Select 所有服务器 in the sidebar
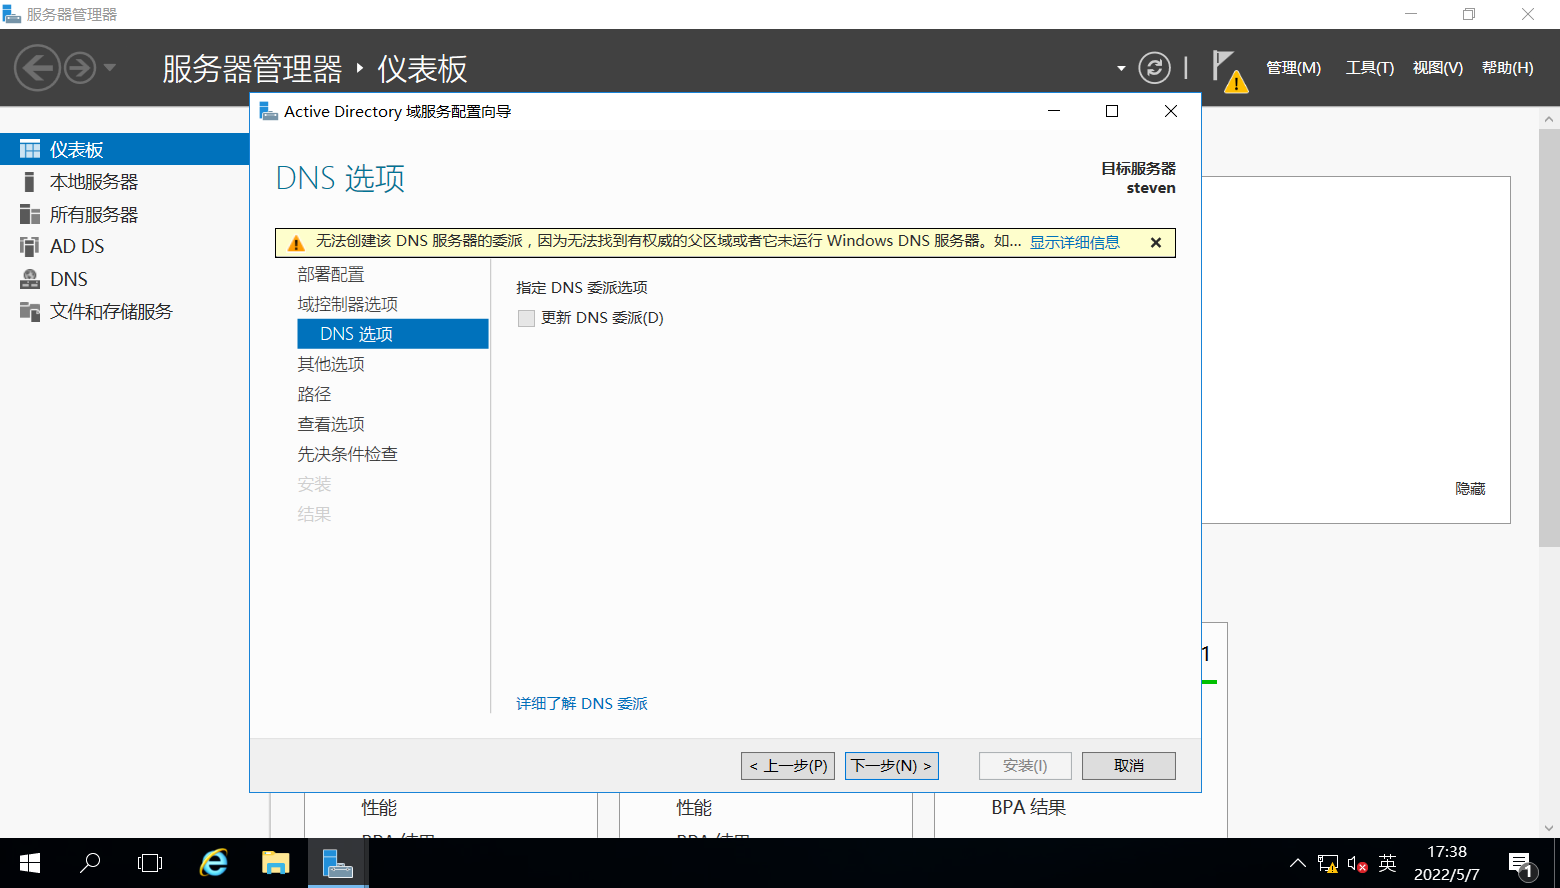Screen dimensions: 1560x888 tap(124, 214)
